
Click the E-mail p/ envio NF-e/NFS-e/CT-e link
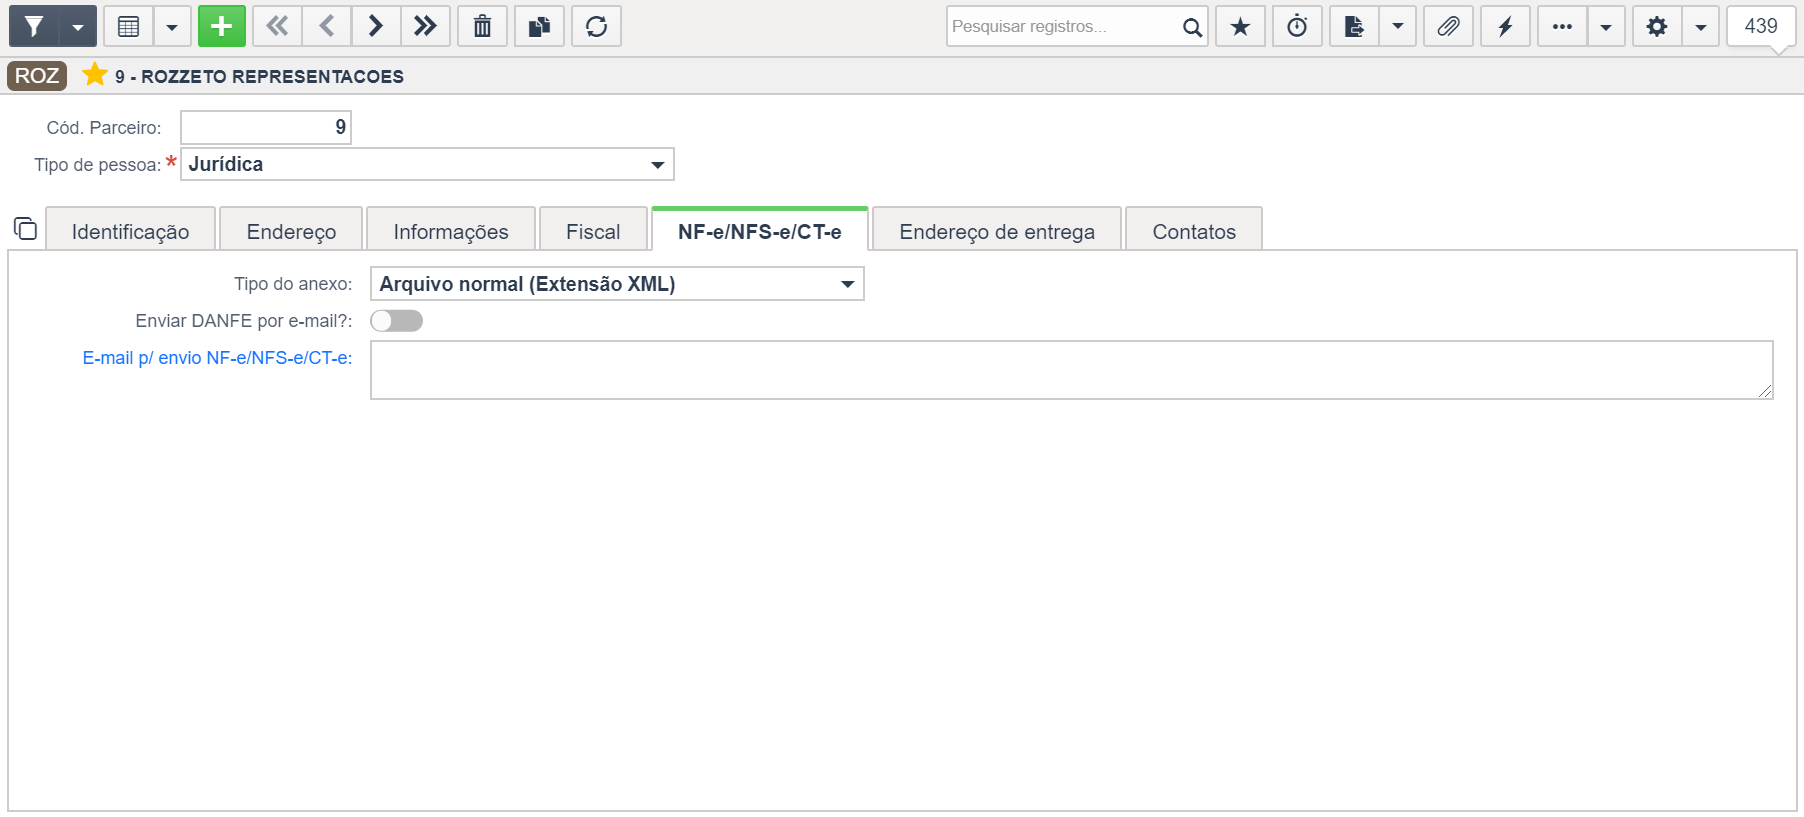(217, 358)
